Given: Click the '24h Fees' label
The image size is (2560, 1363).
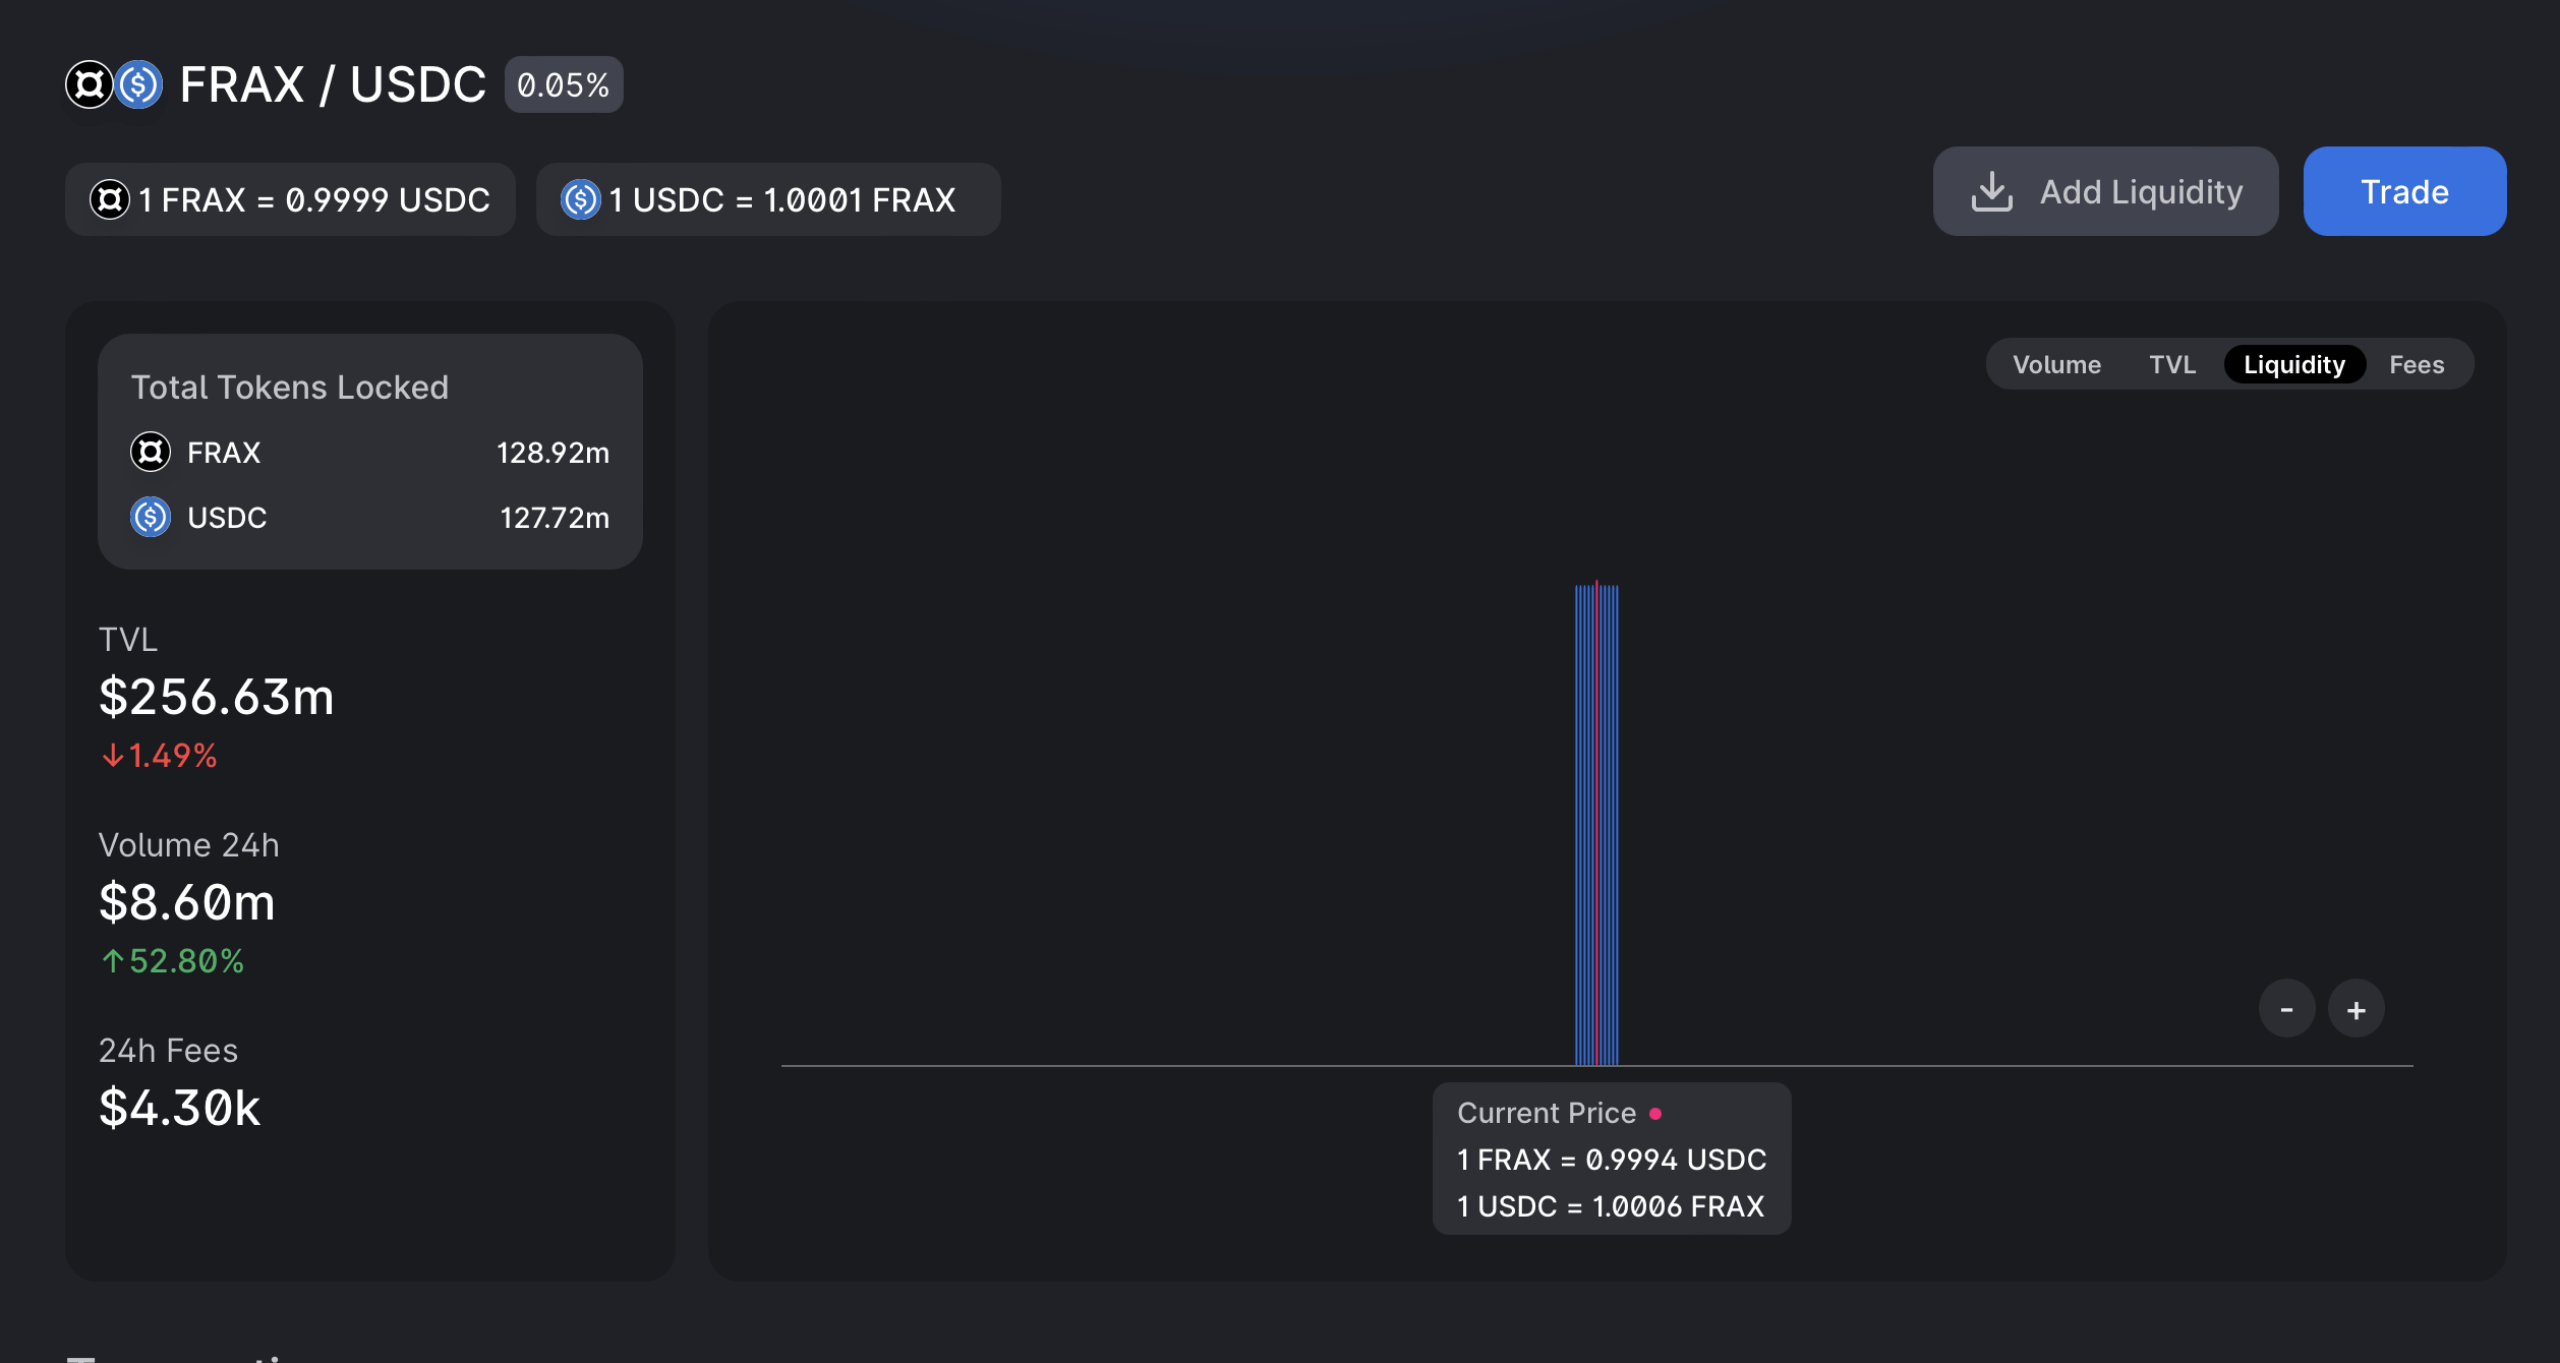Looking at the screenshot, I should (x=168, y=1050).
